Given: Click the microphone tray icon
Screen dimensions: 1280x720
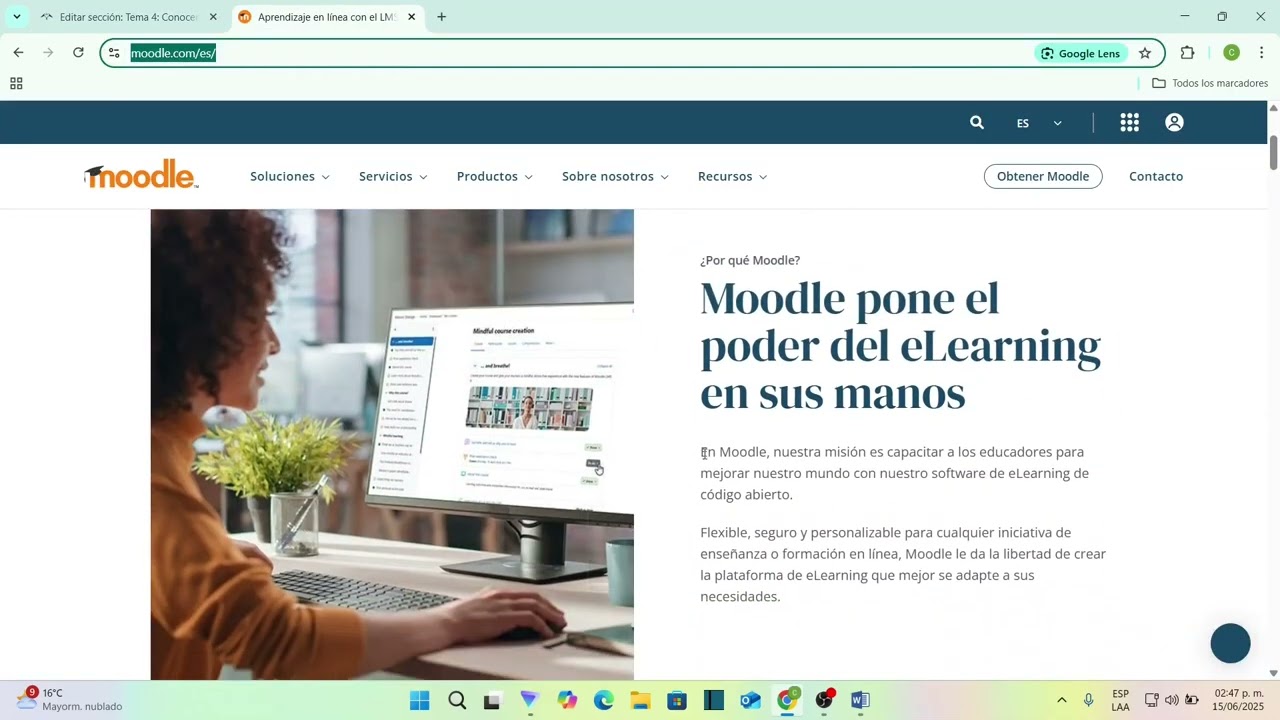Looking at the screenshot, I should (1089, 700).
